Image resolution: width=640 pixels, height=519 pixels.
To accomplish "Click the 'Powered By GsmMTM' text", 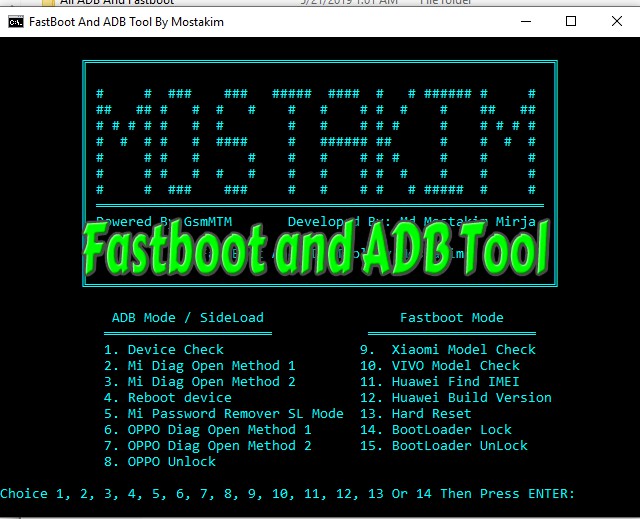I will [164, 222].
